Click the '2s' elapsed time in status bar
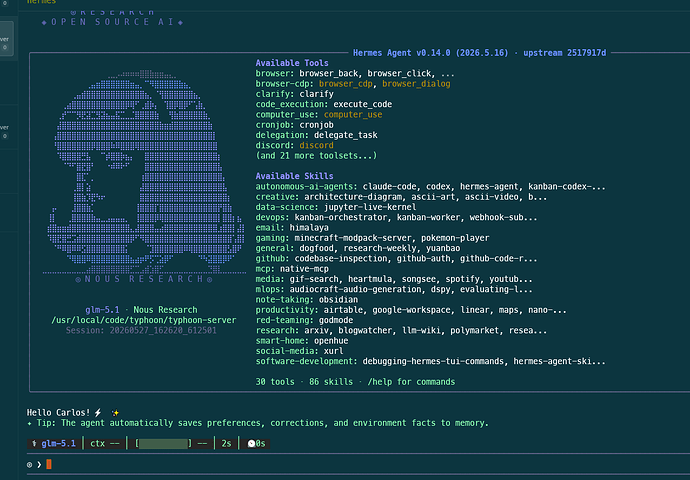 pos(226,443)
